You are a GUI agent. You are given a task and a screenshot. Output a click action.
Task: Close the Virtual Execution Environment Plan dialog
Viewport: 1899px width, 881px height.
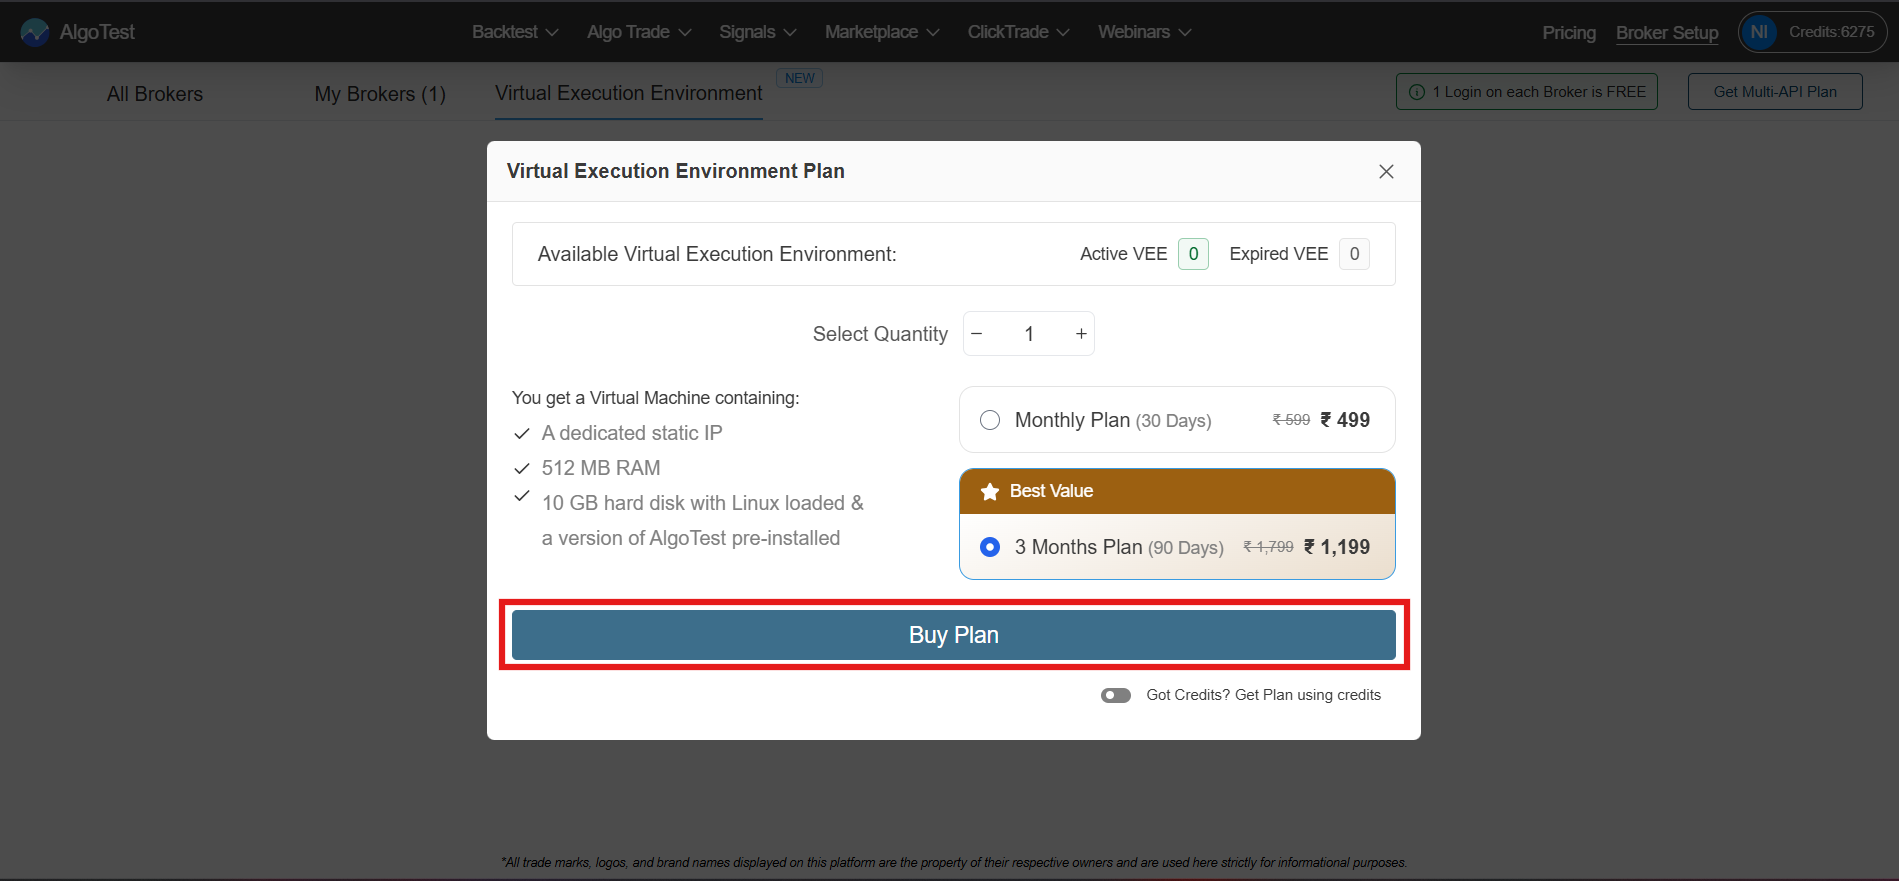[1386, 172]
